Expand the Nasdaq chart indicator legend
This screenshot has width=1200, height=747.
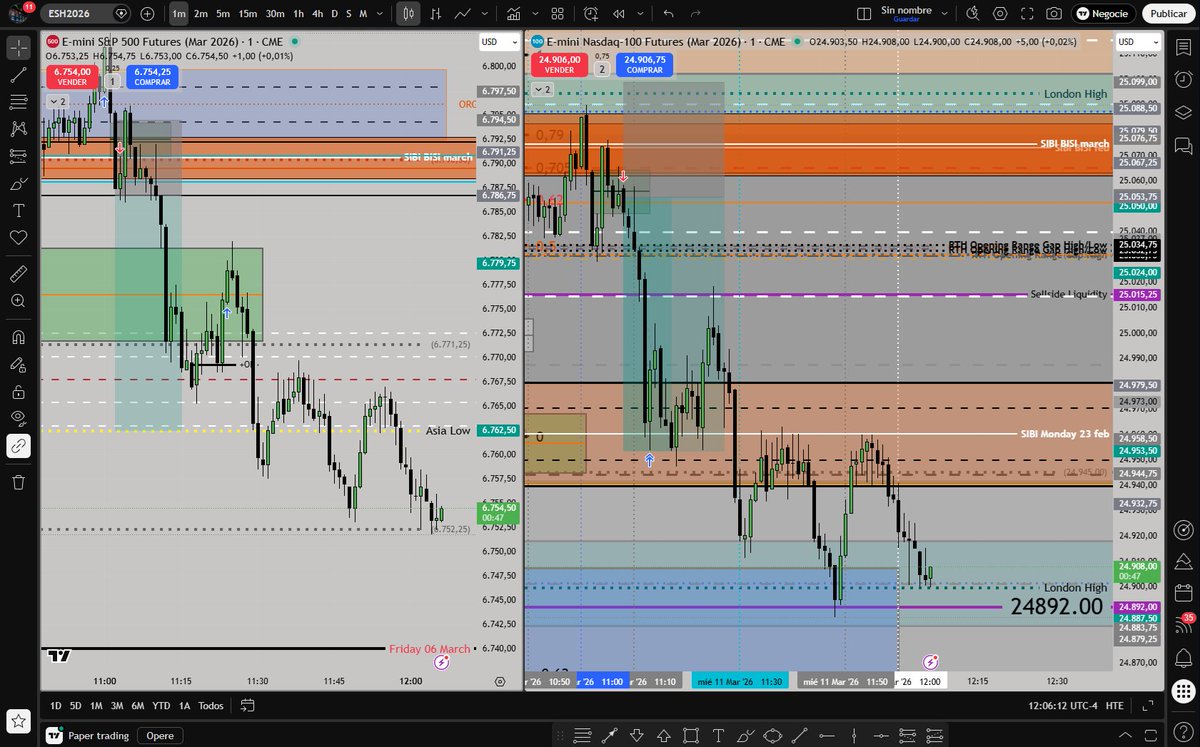tap(541, 89)
